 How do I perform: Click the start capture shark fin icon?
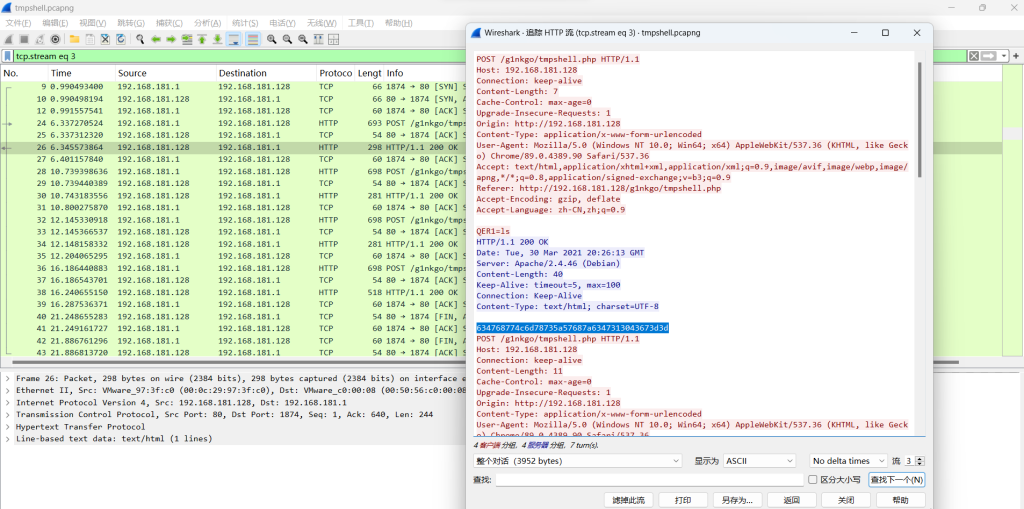[9, 39]
